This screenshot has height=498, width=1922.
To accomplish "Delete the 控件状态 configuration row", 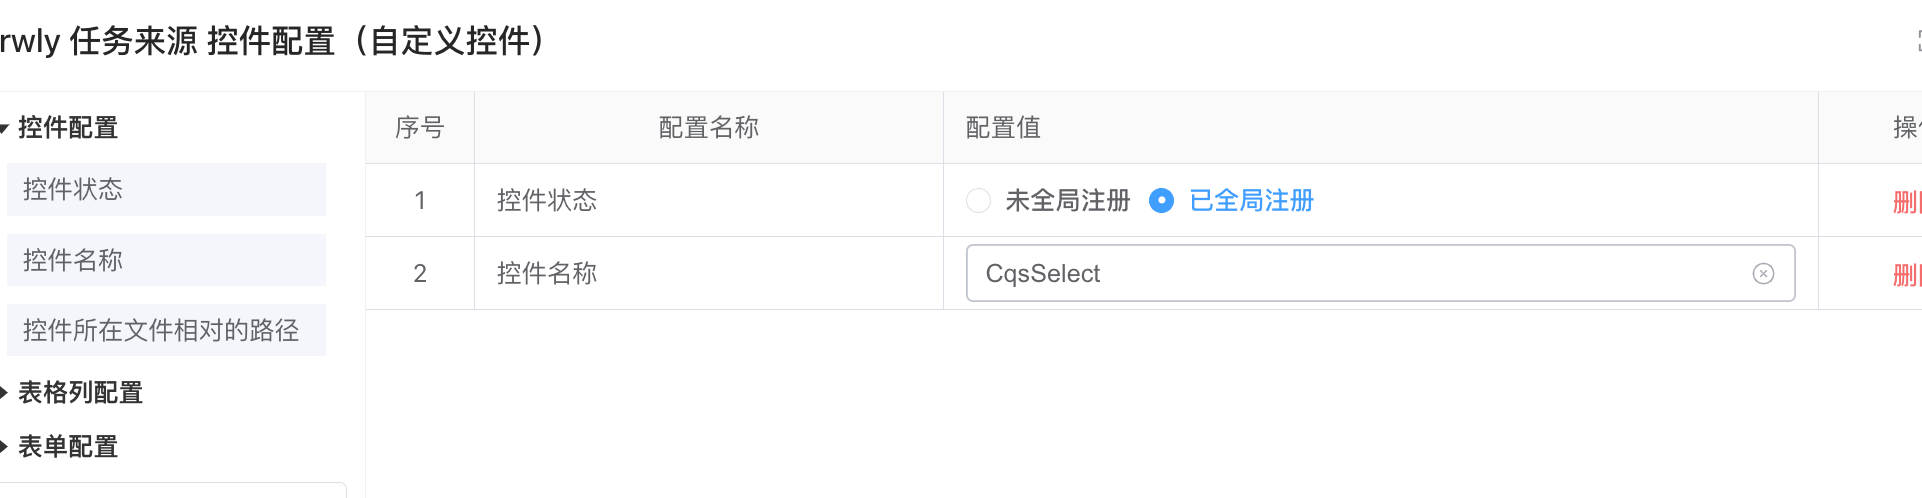I will pyautogui.click(x=1906, y=202).
